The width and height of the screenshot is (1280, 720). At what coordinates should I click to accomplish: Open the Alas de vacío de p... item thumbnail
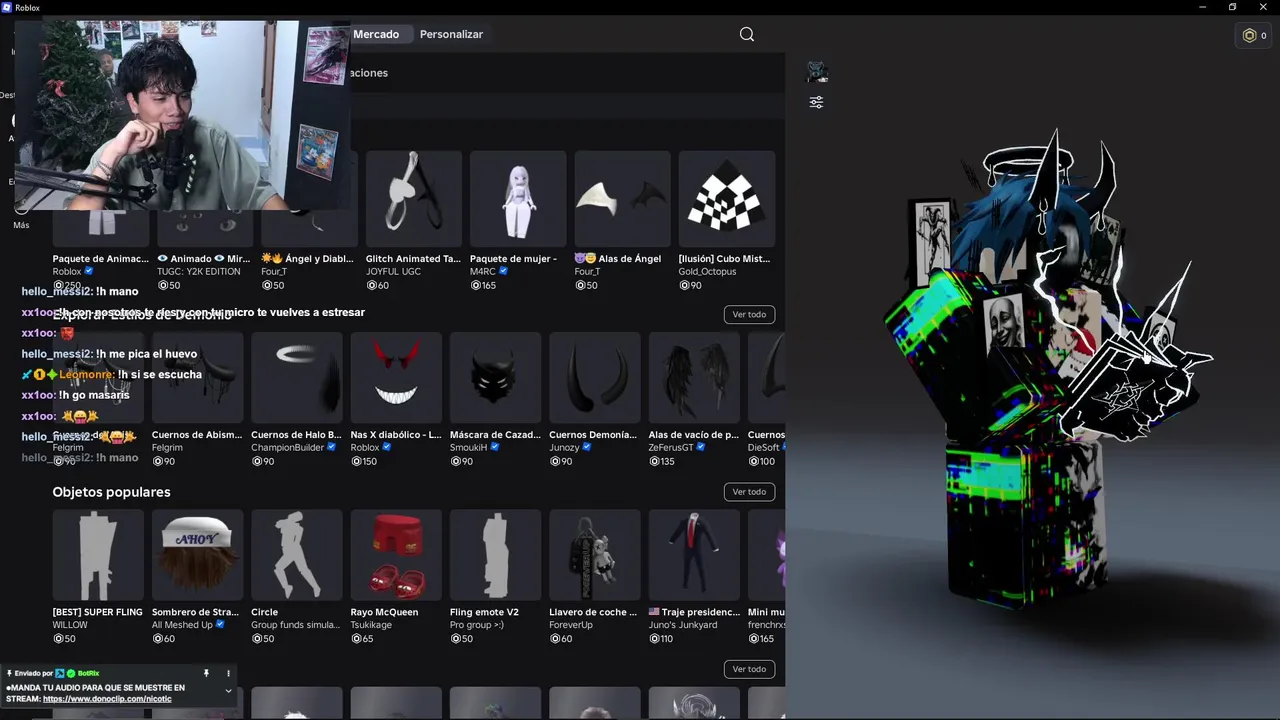[694, 378]
